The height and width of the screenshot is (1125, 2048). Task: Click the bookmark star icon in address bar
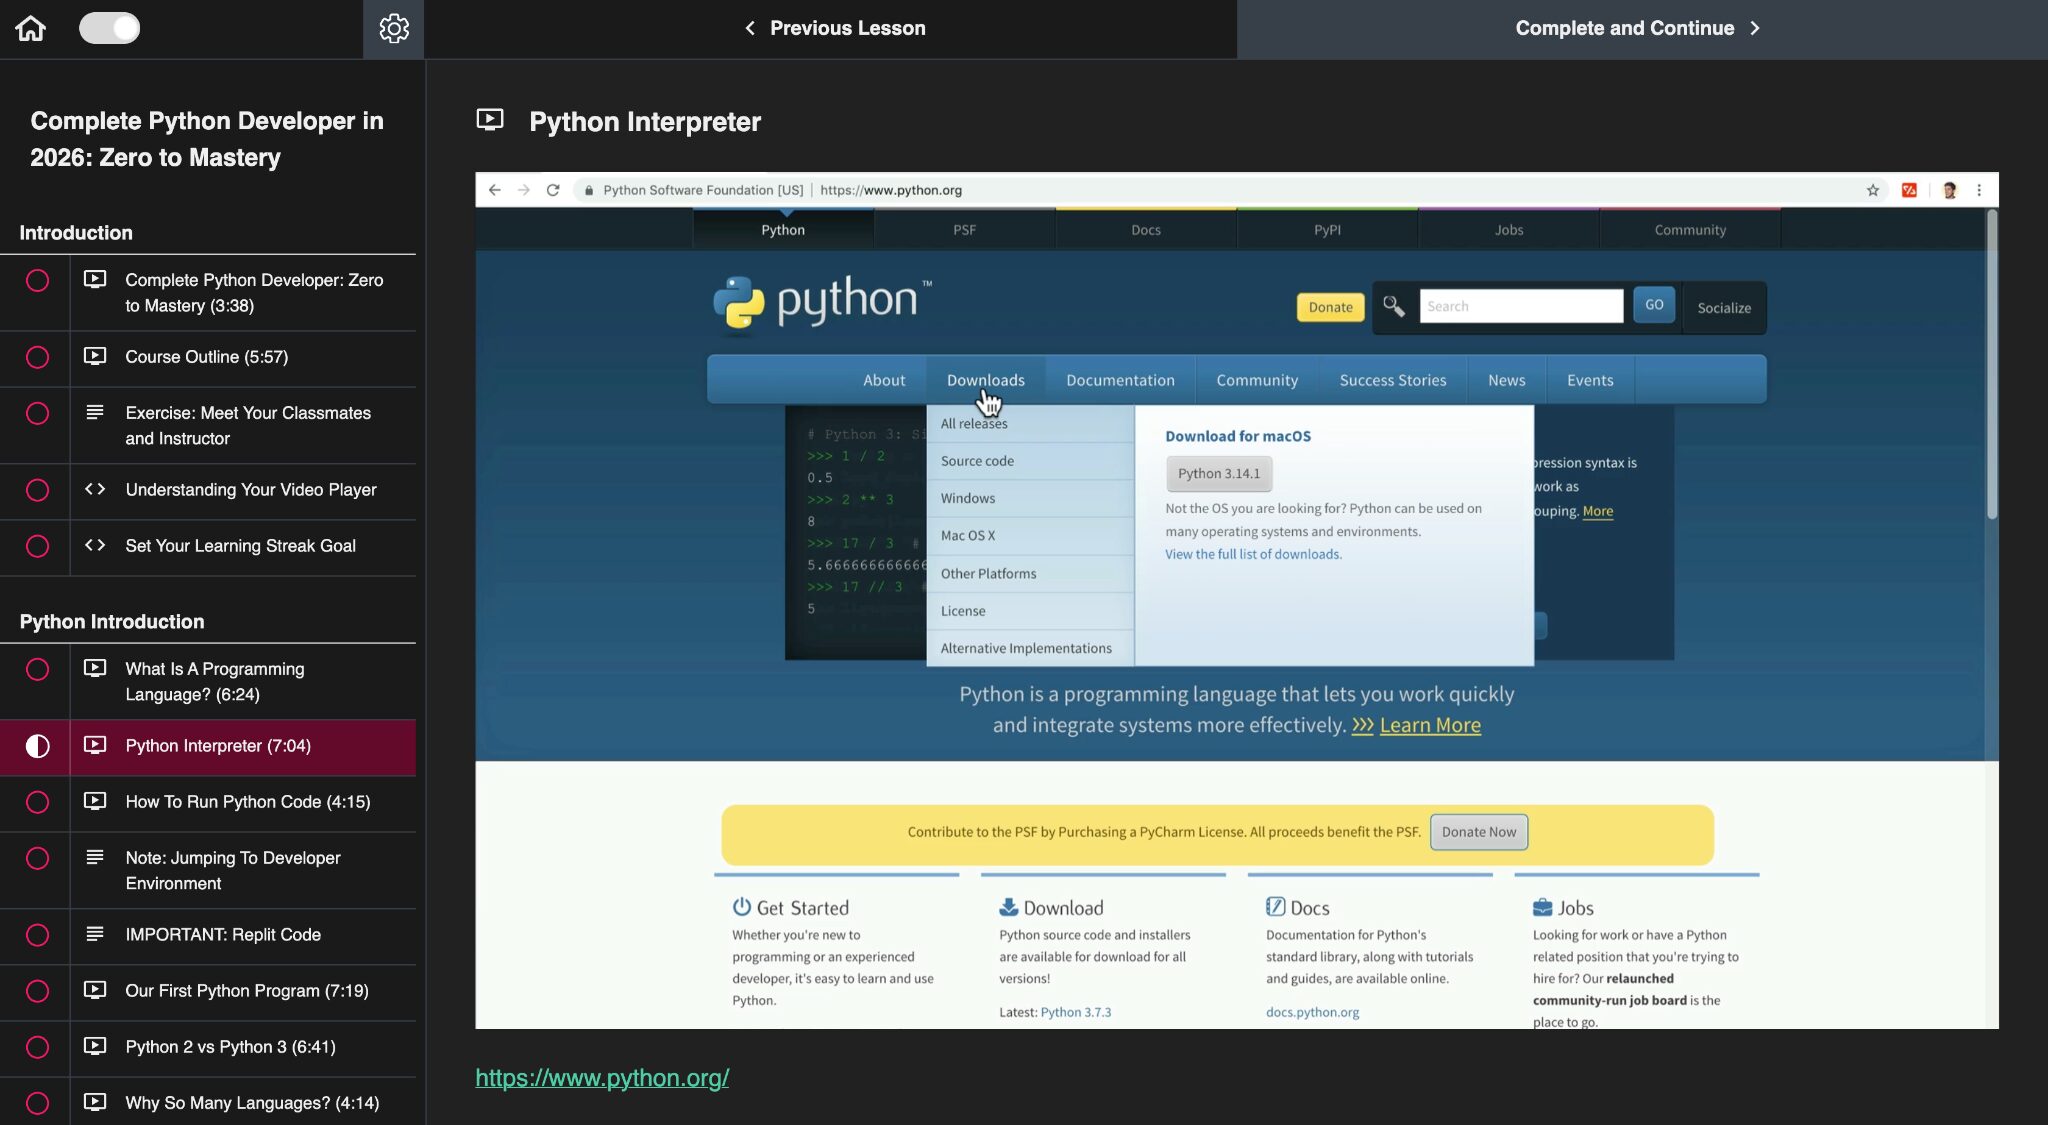pyautogui.click(x=1872, y=190)
